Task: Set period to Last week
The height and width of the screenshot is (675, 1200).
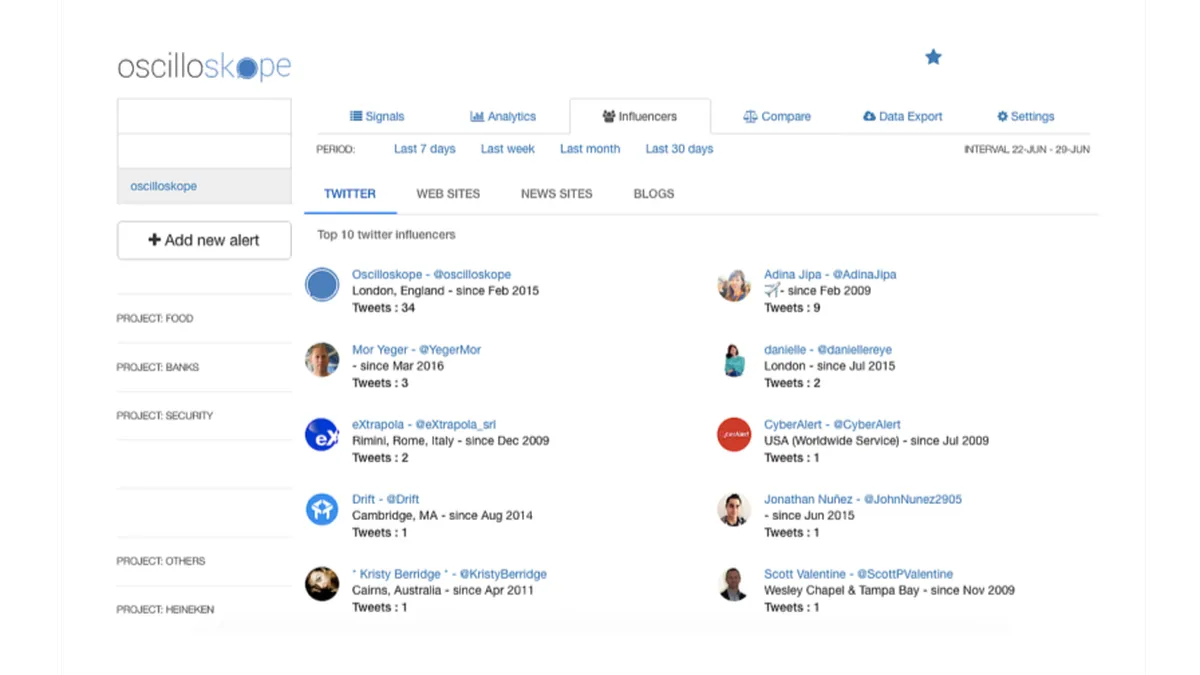Action: pos(508,149)
